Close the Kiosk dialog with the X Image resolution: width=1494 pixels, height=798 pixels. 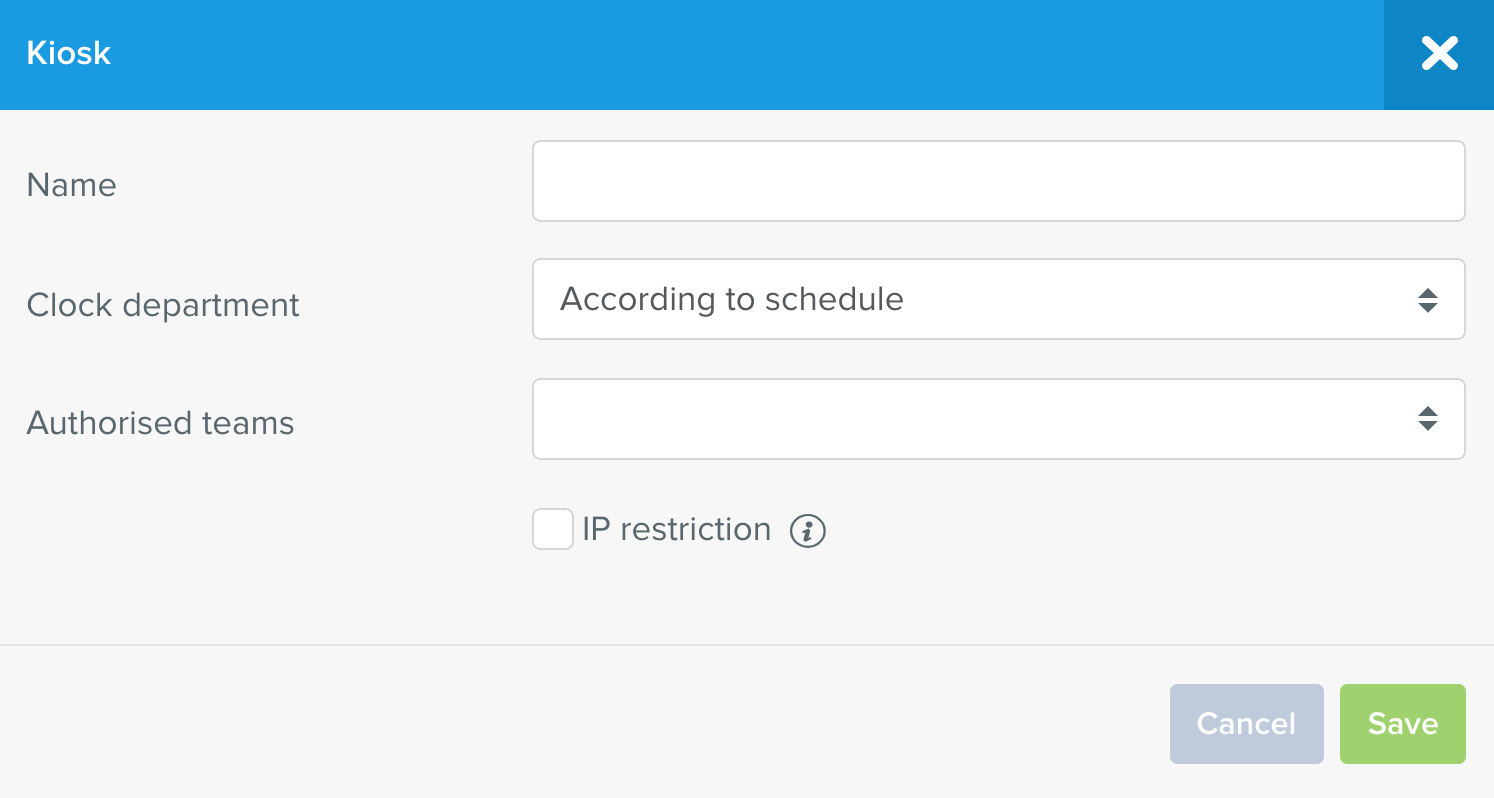click(x=1439, y=54)
